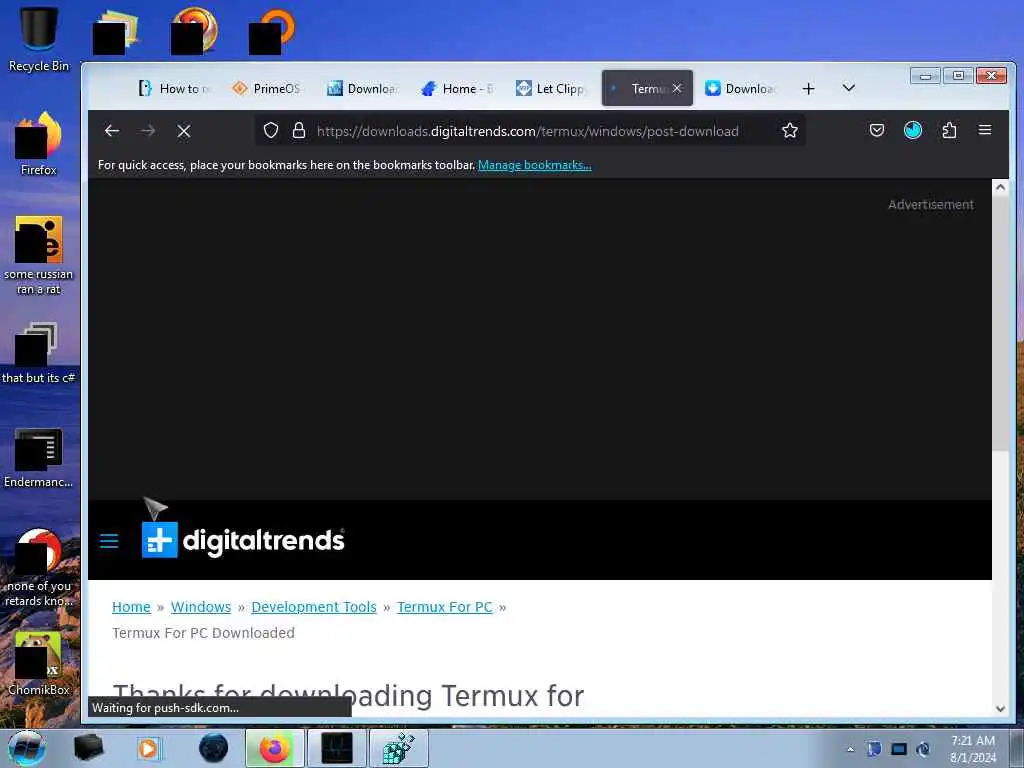The height and width of the screenshot is (768, 1024).
Task: Click the vertical scrollbar thumb
Action: click(x=1000, y=323)
